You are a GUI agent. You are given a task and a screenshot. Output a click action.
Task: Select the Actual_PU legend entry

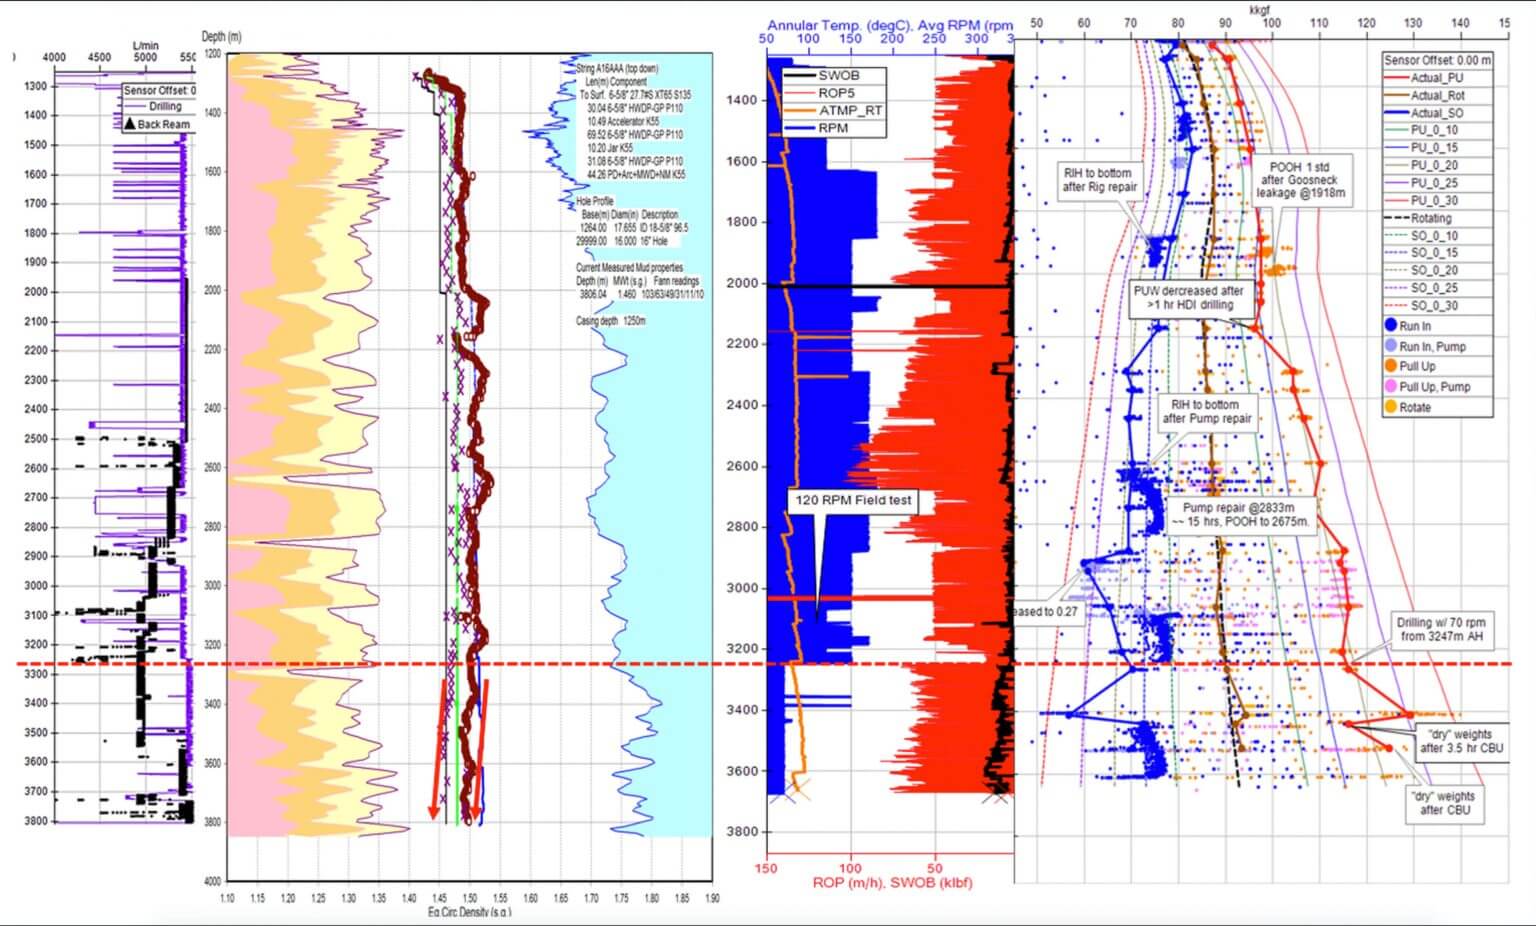point(1423,78)
